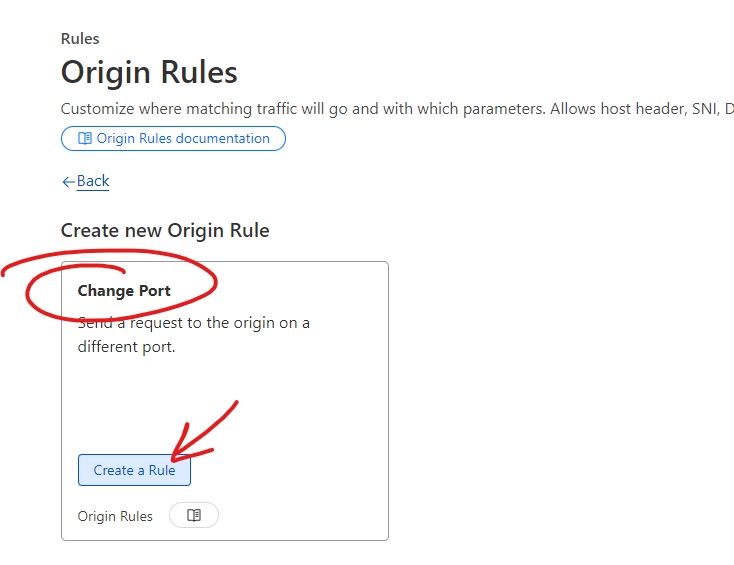Viewport: 734px width, 565px height.
Task: Click the Change Port card title
Action: 124,291
